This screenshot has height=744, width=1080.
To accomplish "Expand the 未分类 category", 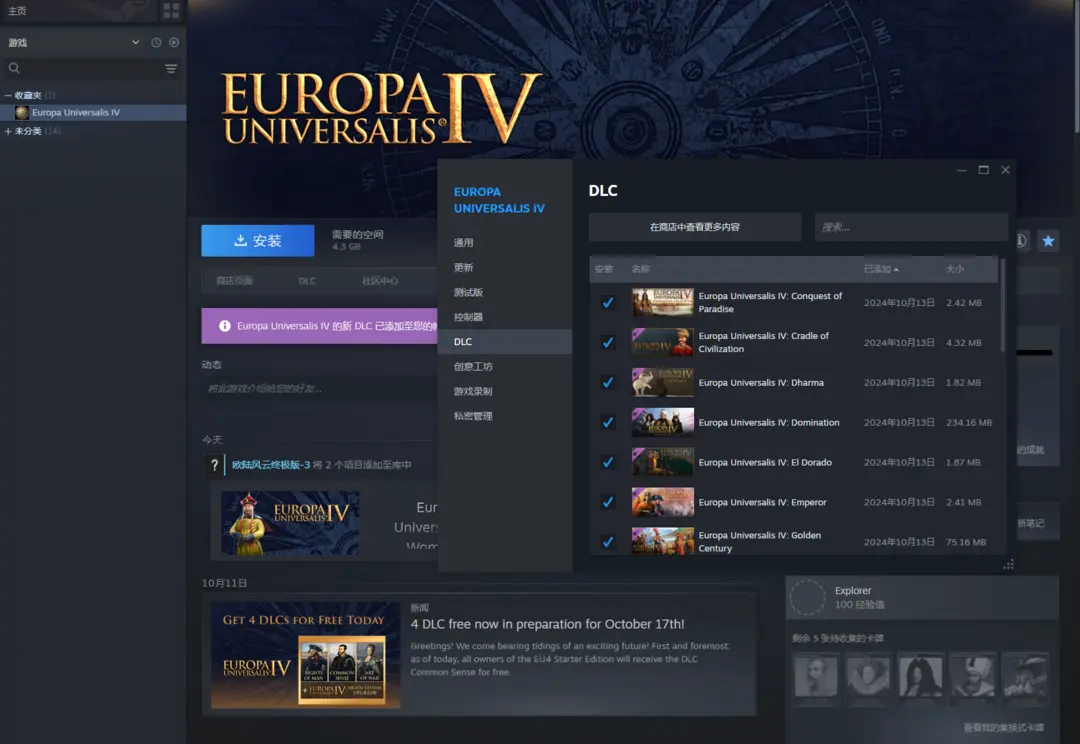I will 8,131.
